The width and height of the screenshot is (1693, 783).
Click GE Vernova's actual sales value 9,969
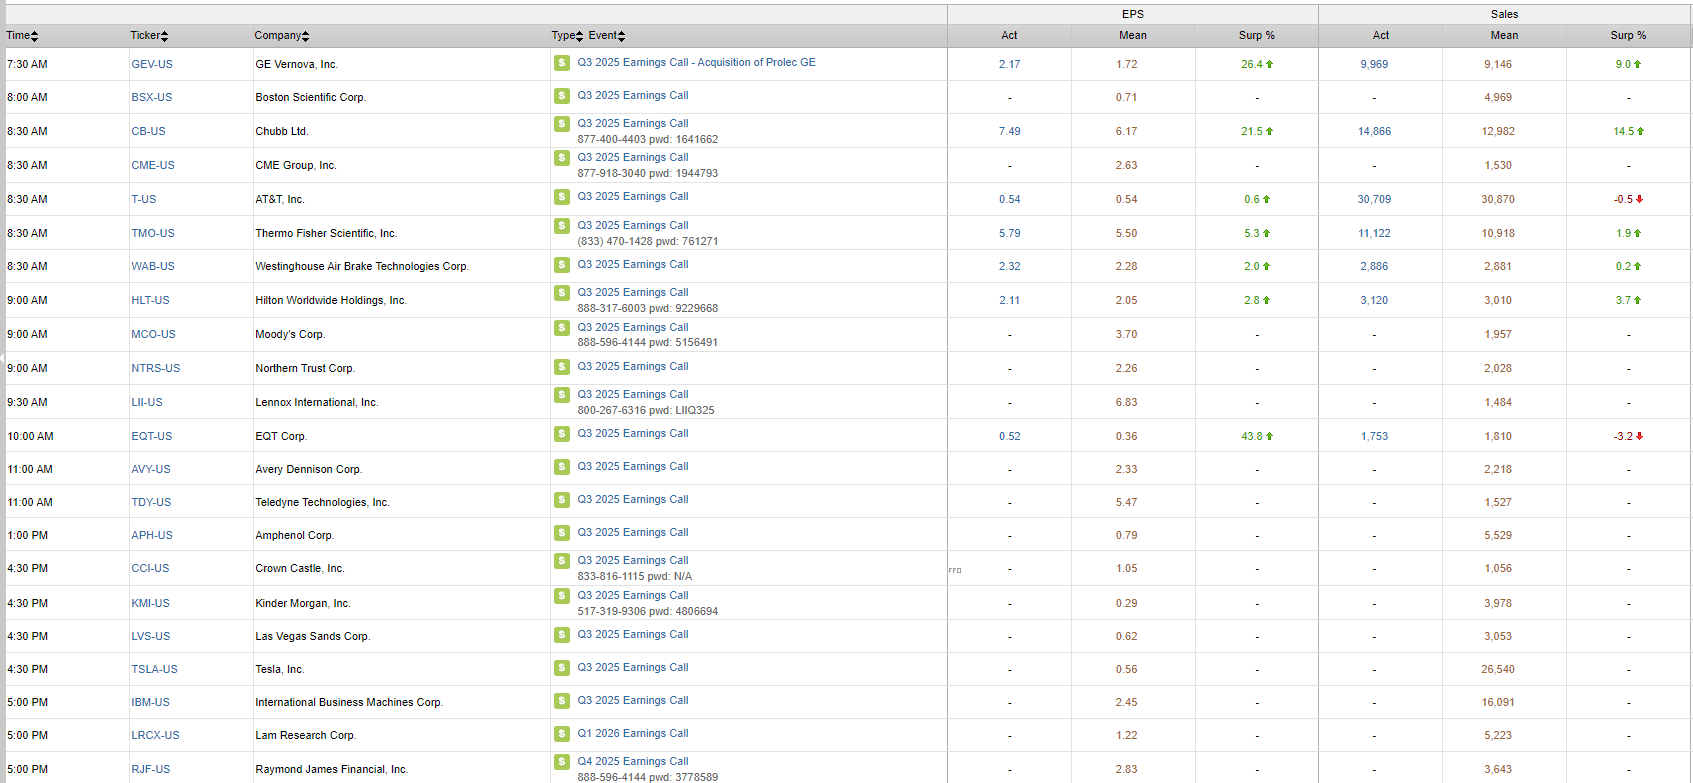(x=1374, y=64)
